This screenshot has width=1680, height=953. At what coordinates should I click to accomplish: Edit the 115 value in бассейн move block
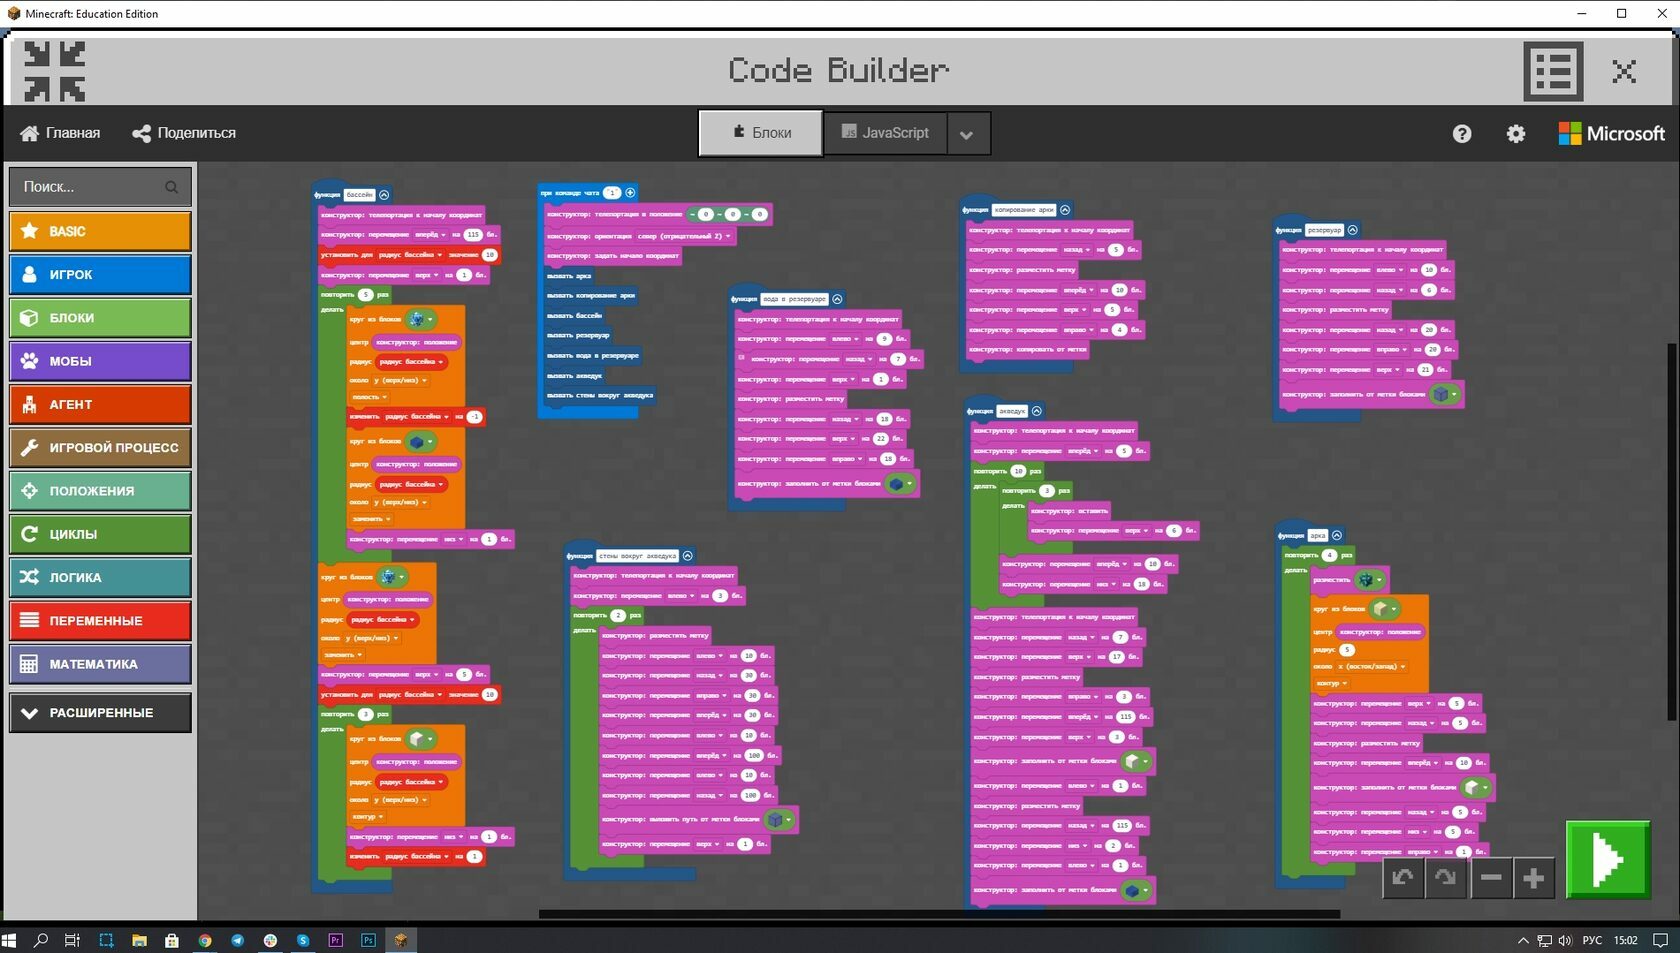473,235
